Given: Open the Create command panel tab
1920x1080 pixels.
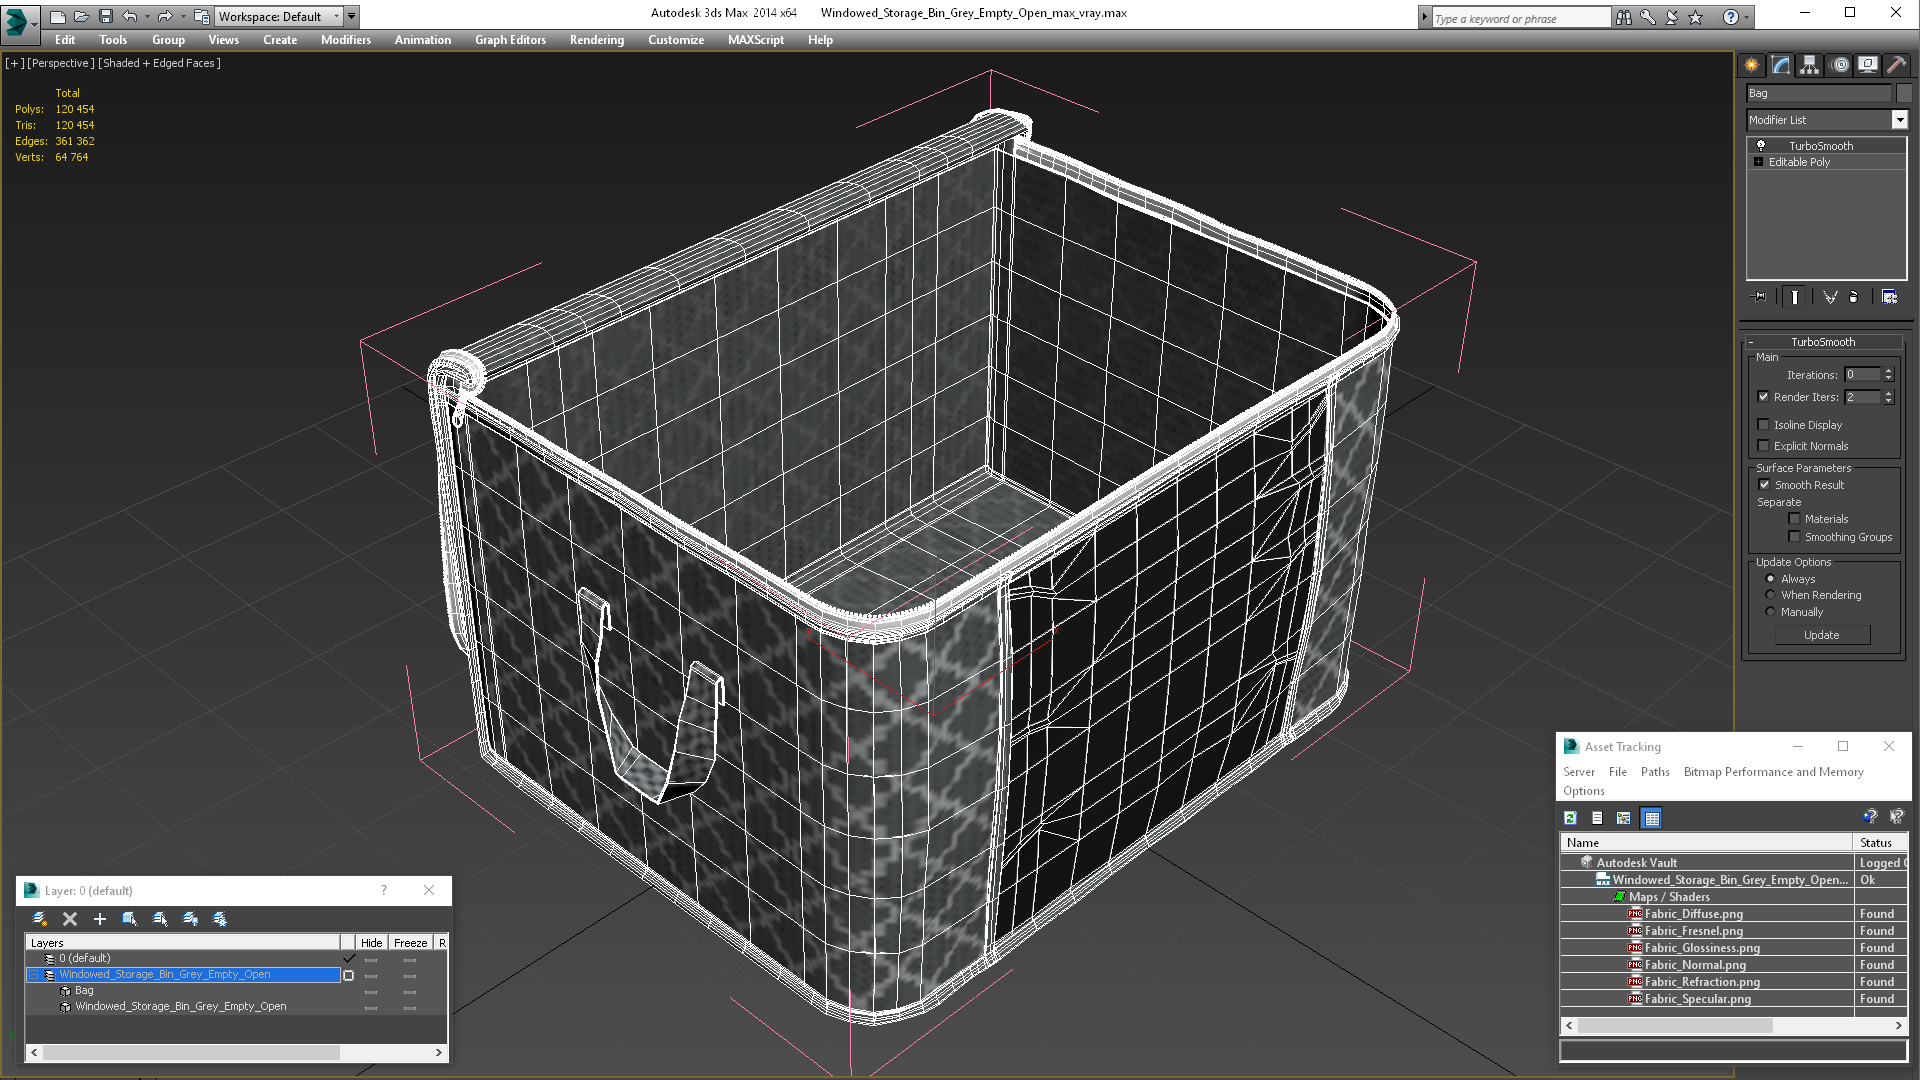Looking at the screenshot, I should click(x=1752, y=65).
